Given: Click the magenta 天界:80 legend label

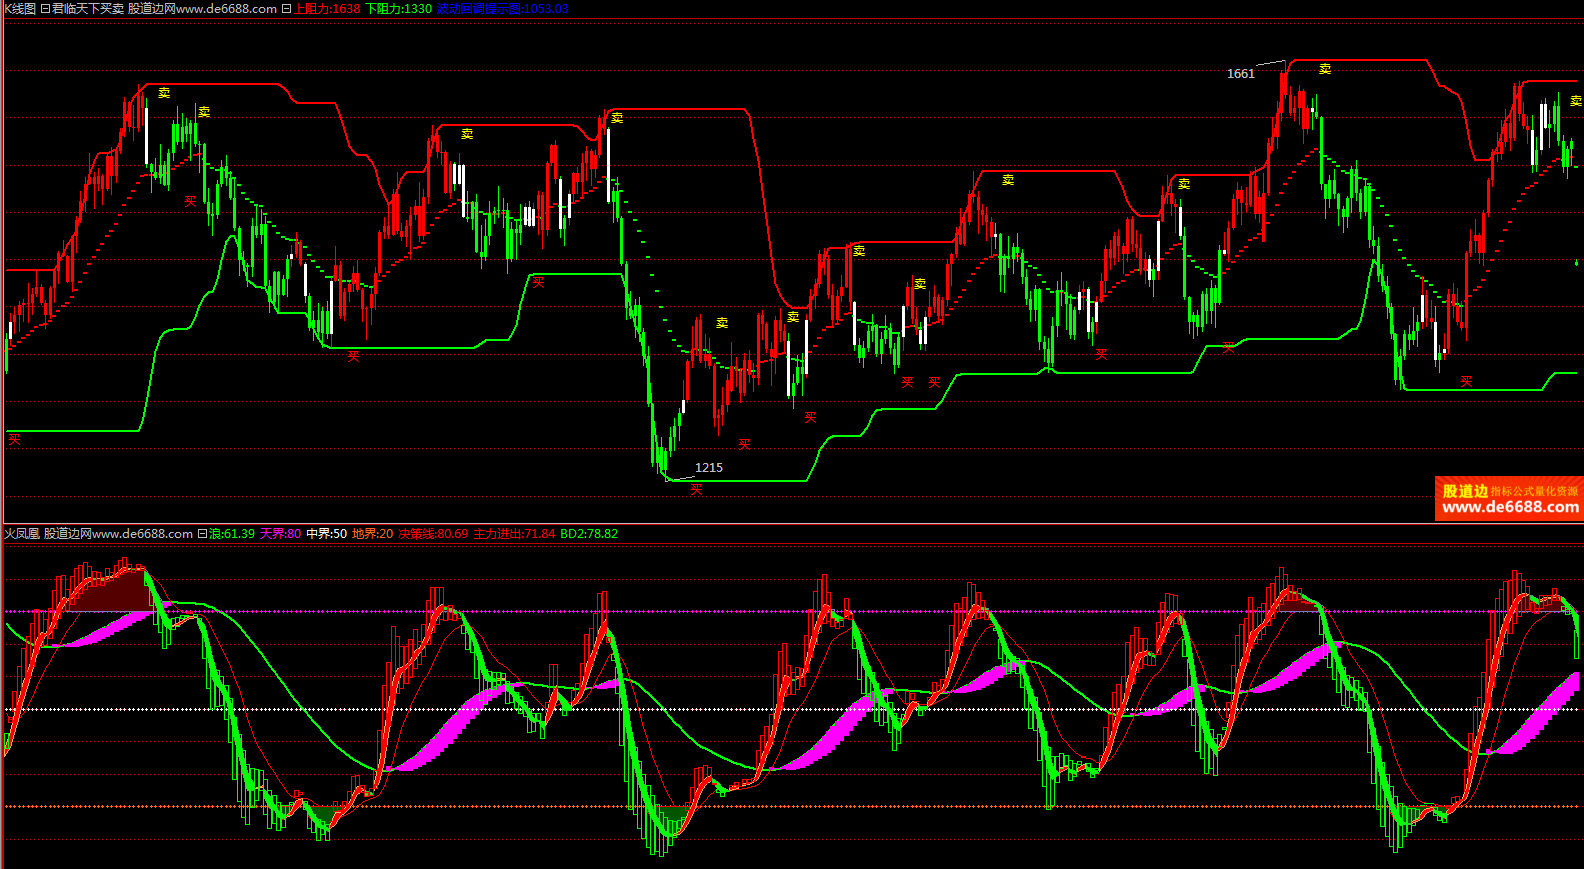Looking at the screenshot, I should click(280, 534).
